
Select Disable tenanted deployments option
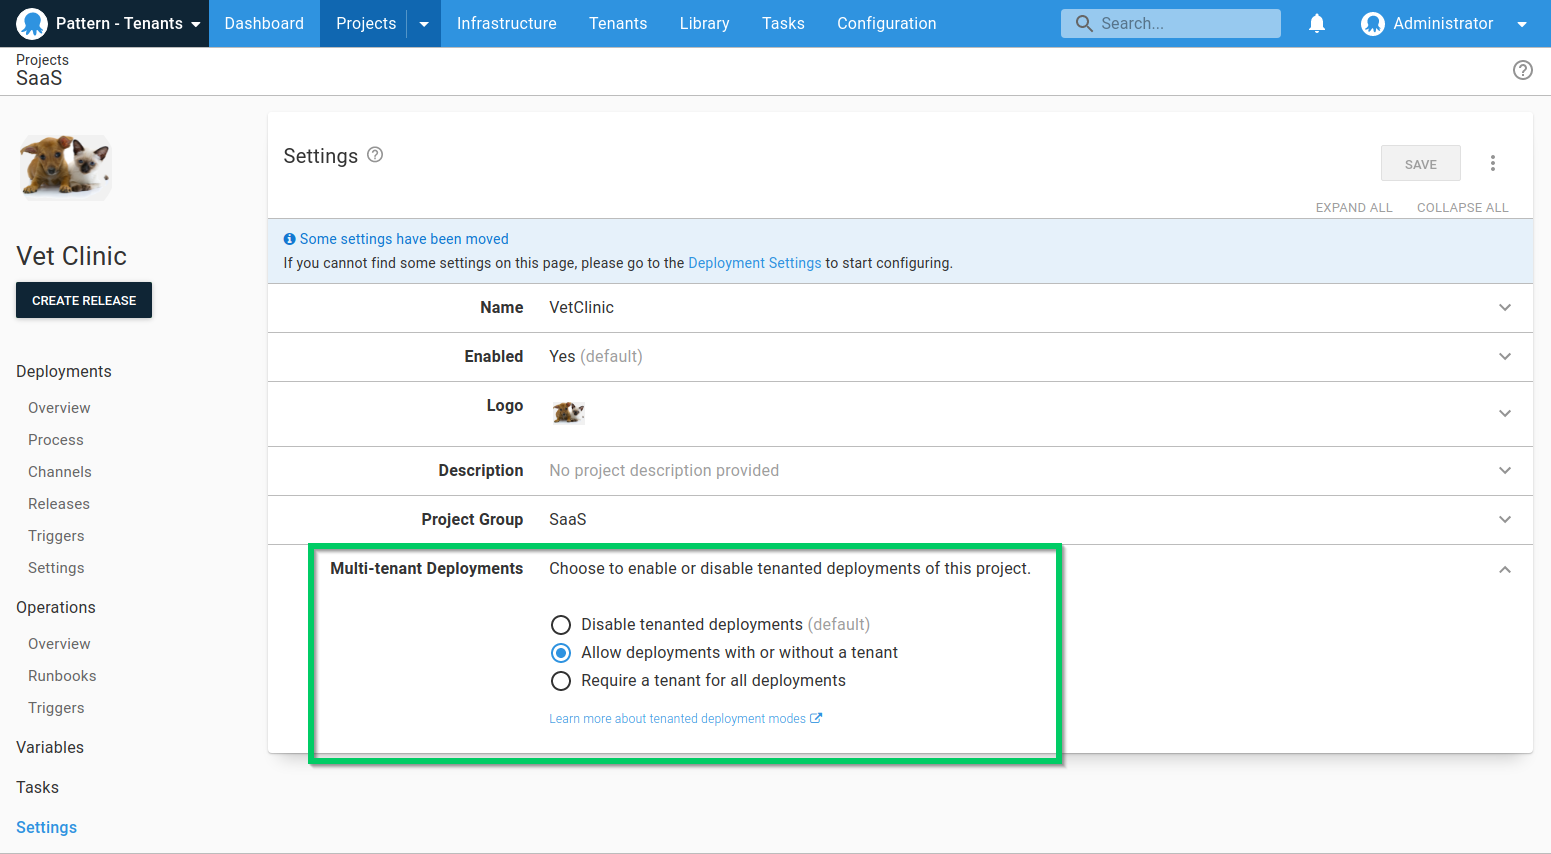561,625
